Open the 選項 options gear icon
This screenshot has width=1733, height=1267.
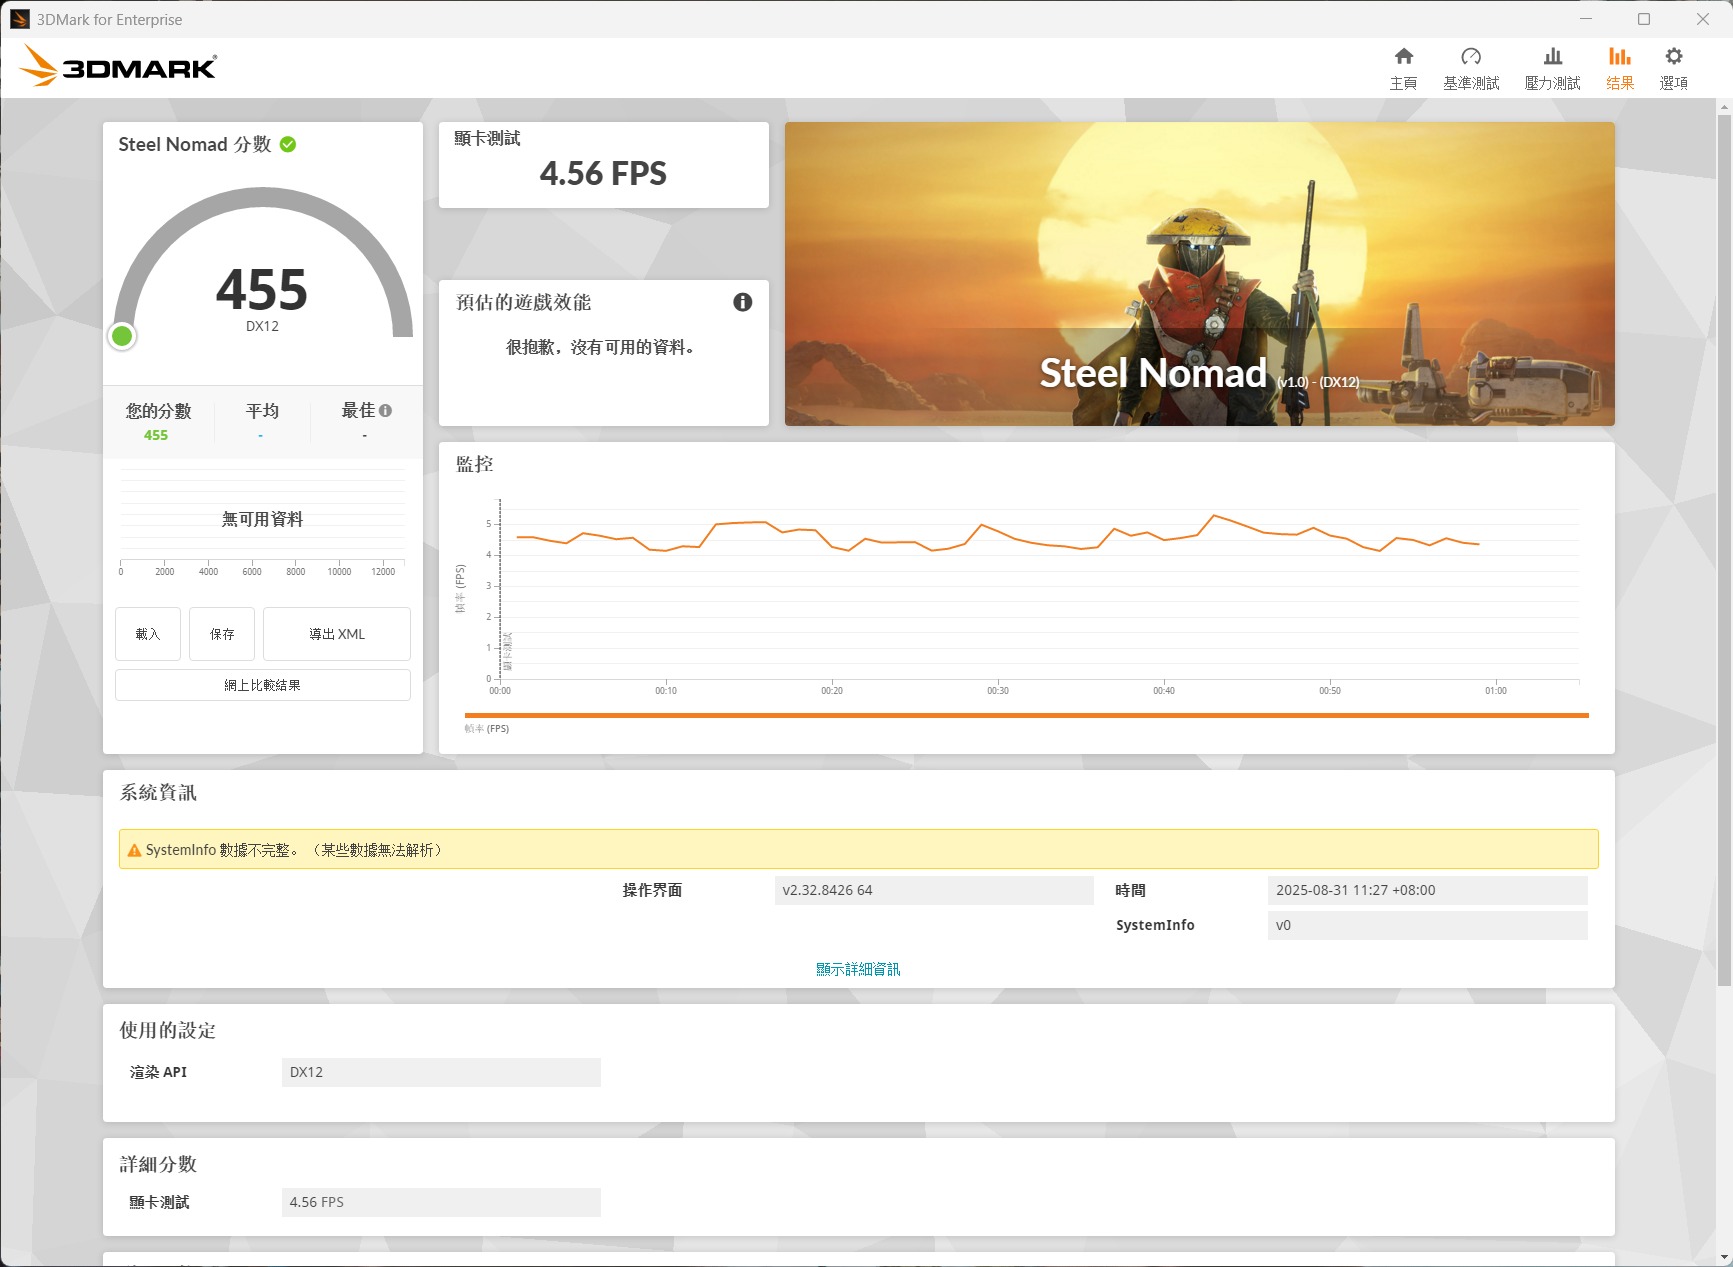1674,57
